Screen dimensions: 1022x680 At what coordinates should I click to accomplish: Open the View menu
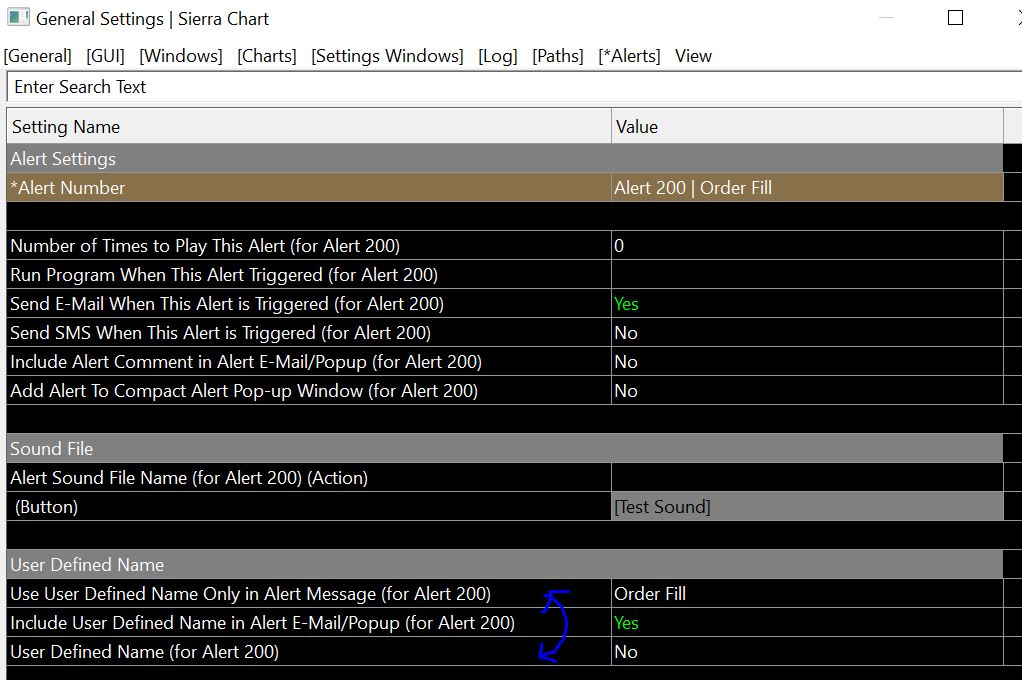pos(693,56)
